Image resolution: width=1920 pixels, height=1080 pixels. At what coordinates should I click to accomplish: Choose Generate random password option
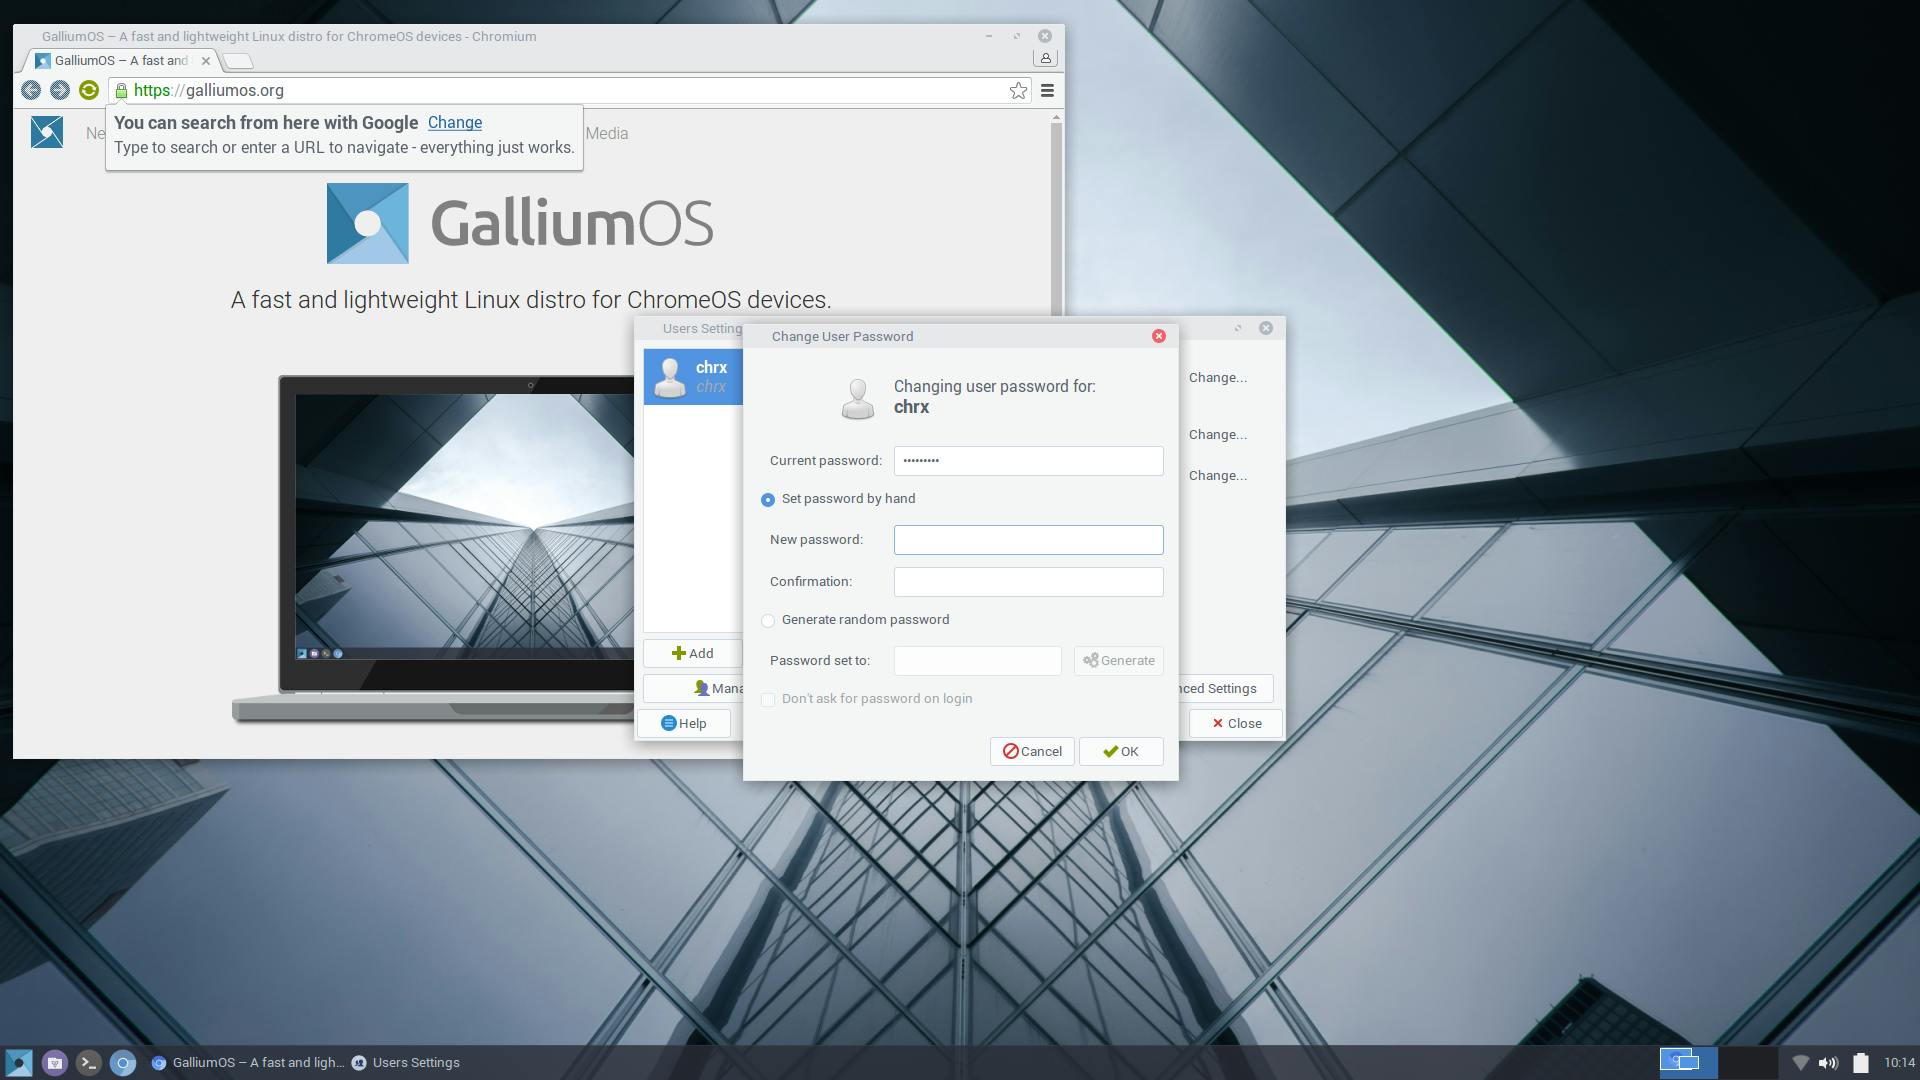(x=768, y=621)
